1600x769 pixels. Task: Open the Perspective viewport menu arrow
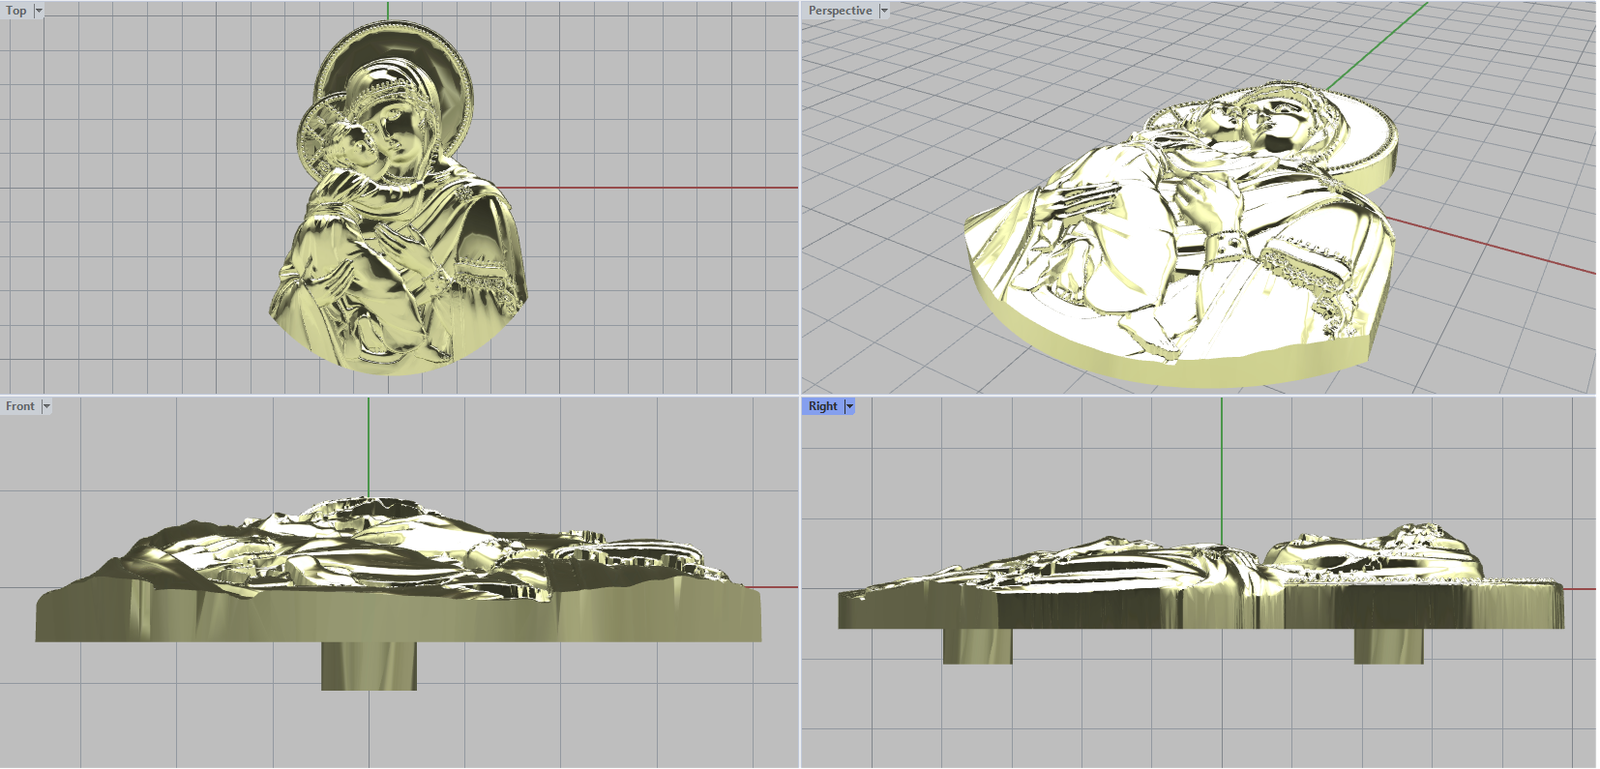[x=884, y=11]
